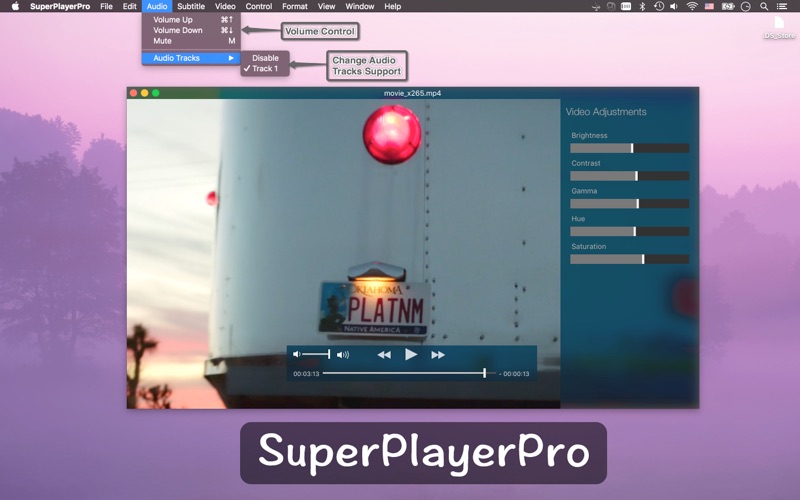Open Time Machine menu bar icon

(x=659, y=6)
